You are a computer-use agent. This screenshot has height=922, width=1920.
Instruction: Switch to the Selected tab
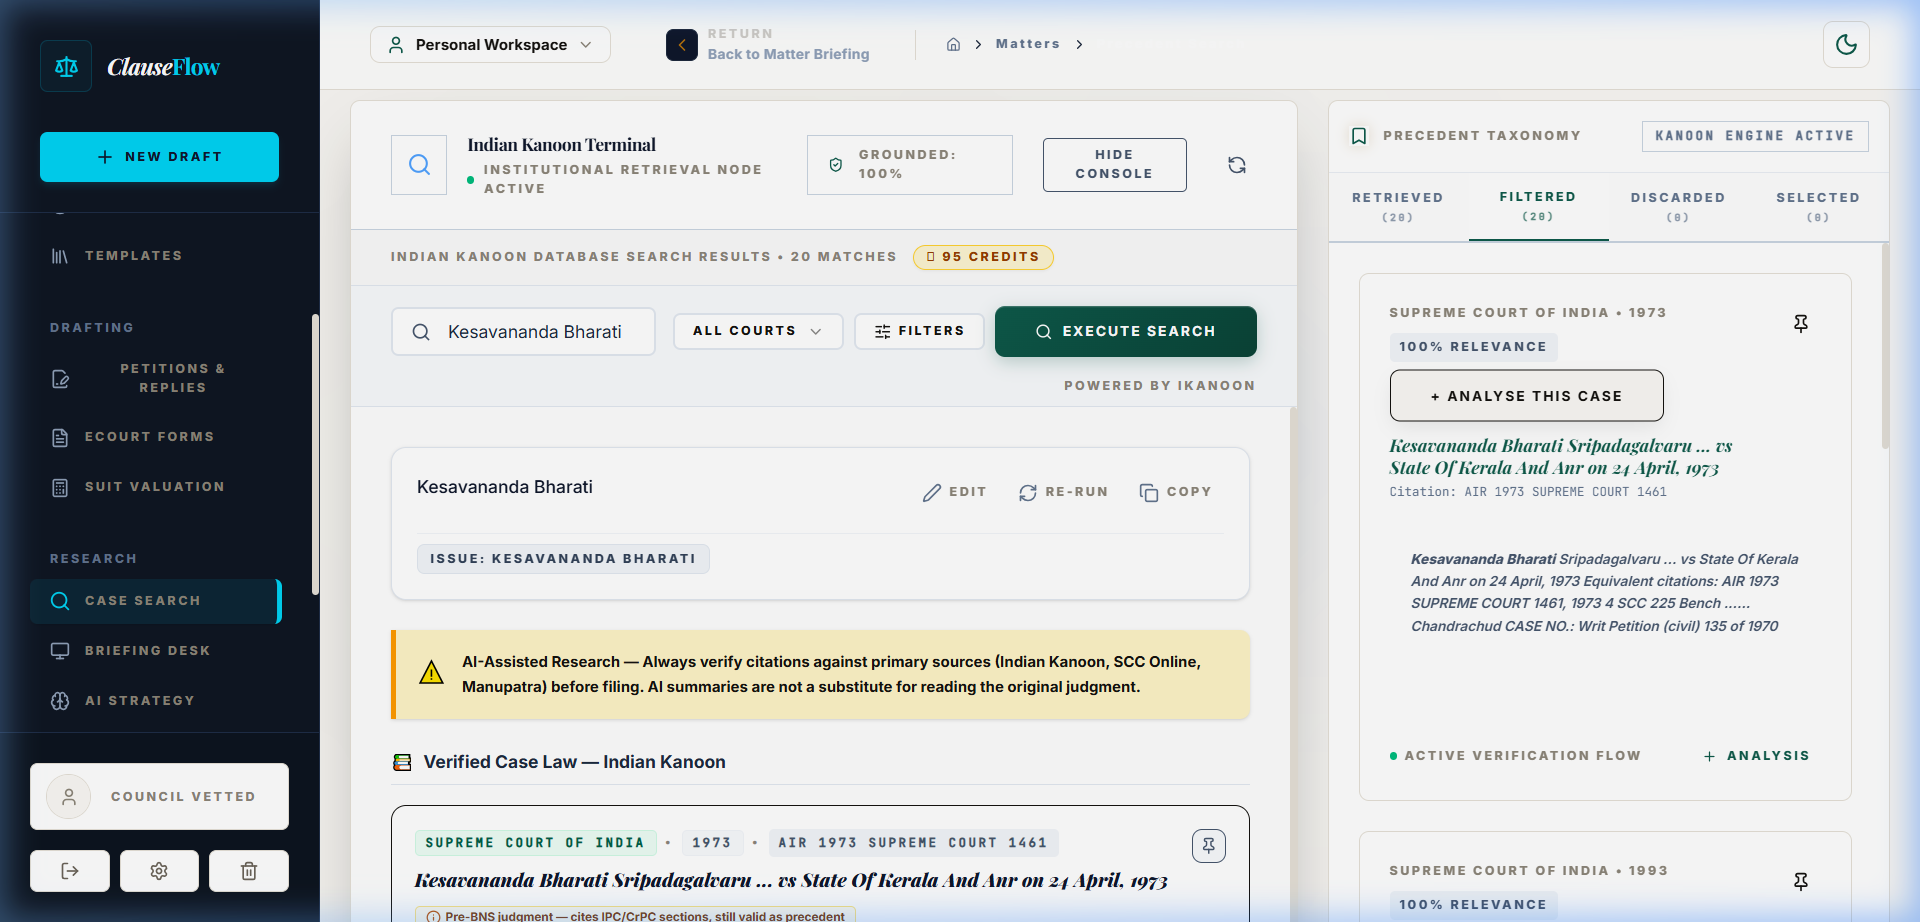point(1818,207)
